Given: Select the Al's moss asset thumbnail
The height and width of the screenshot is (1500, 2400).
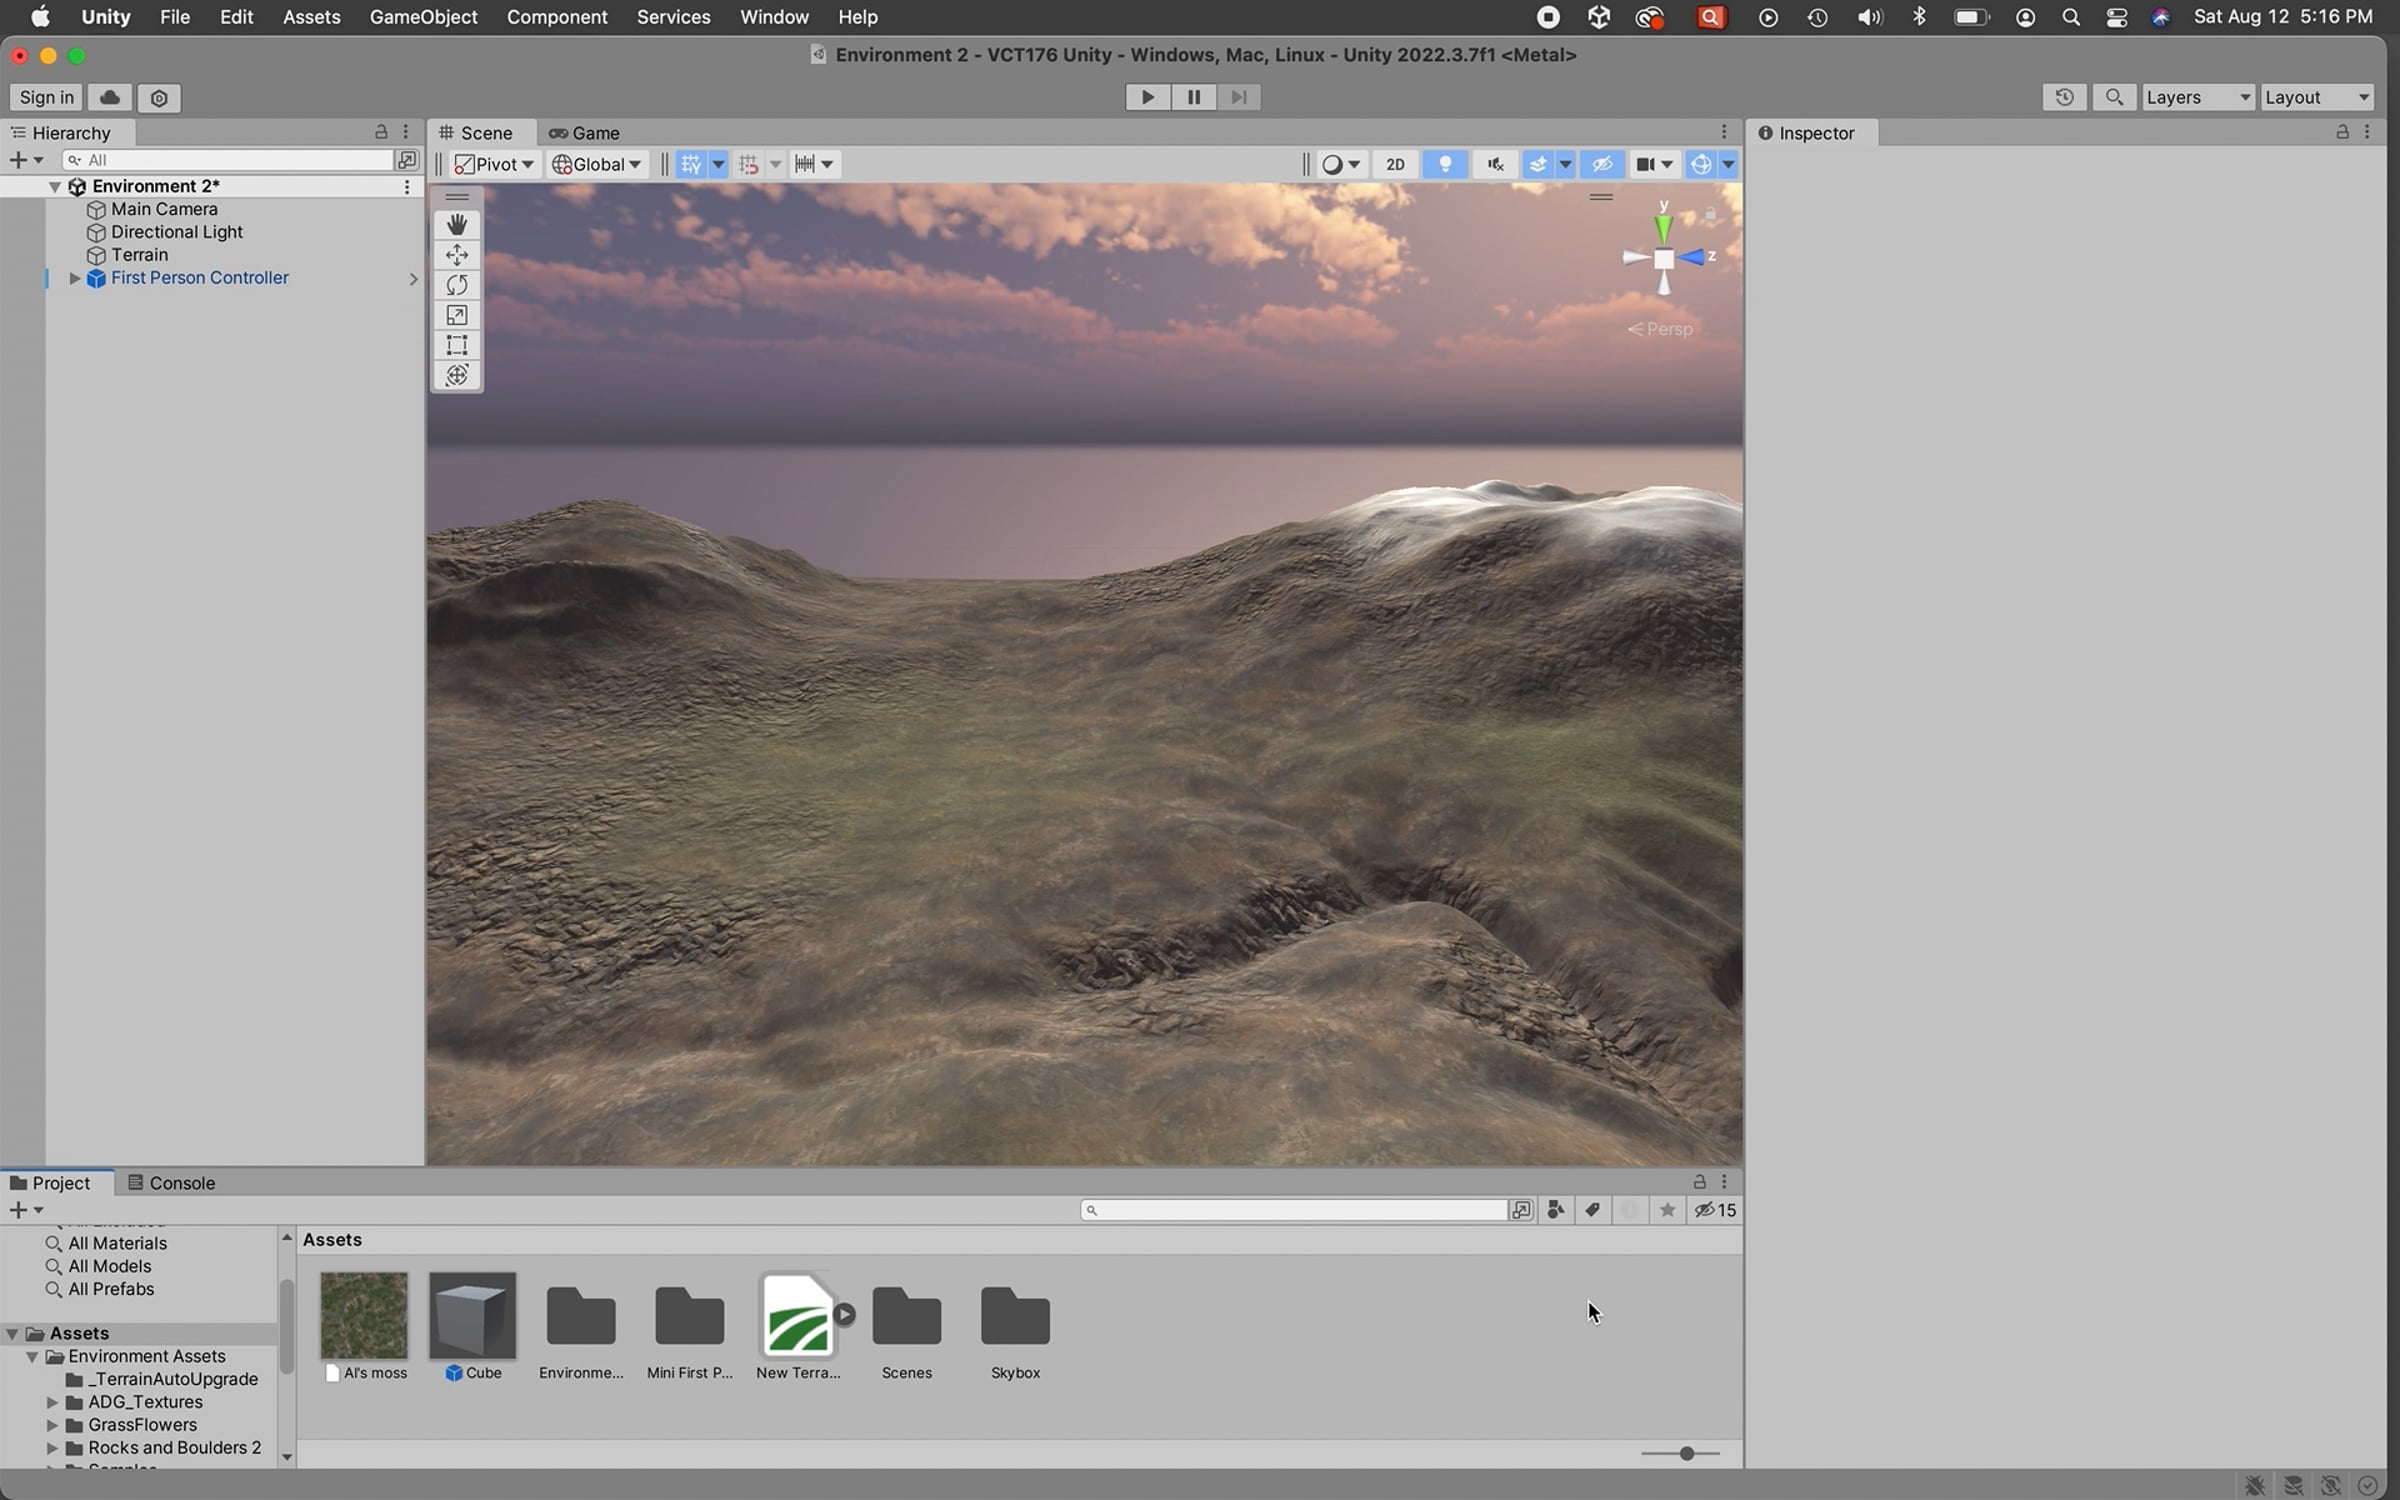Looking at the screenshot, I should point(364,1315).
